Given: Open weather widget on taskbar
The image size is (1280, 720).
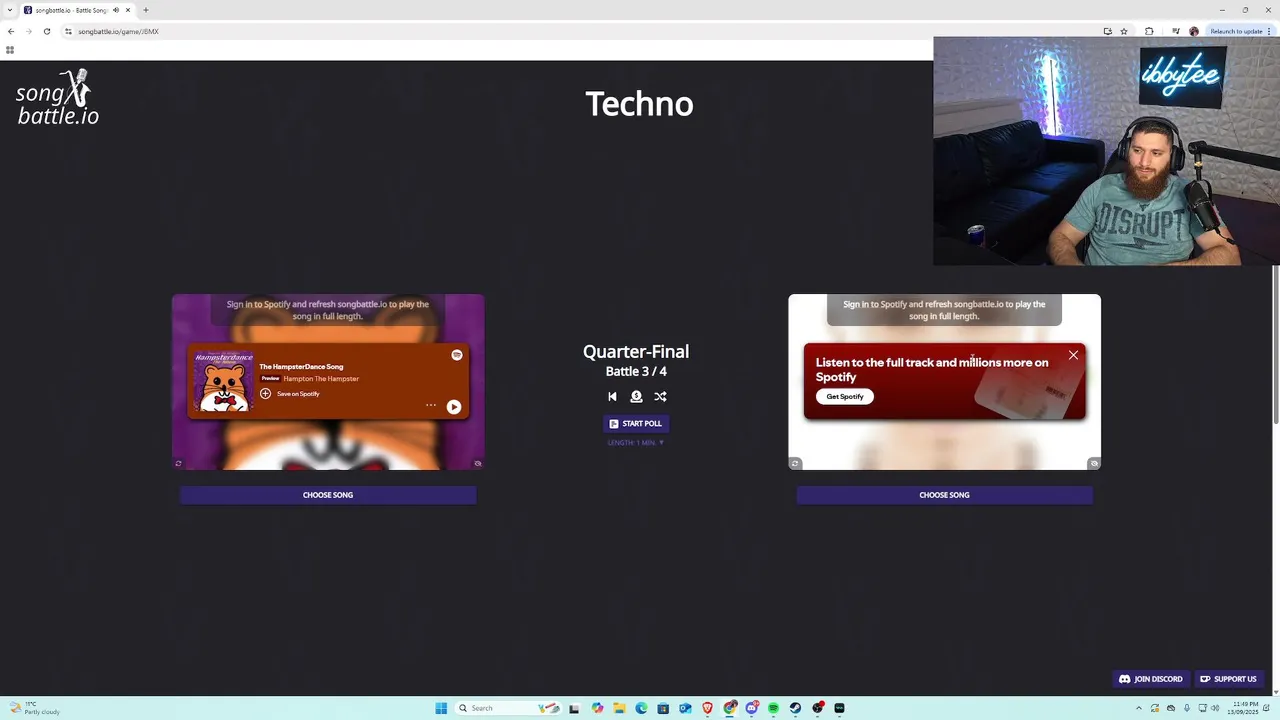Looking at the screenshot, I should [x=35, y=708].
